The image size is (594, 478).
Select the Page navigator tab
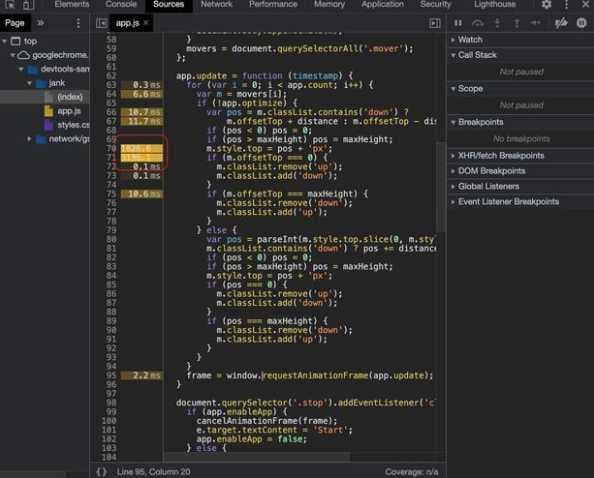click(15, 23)
